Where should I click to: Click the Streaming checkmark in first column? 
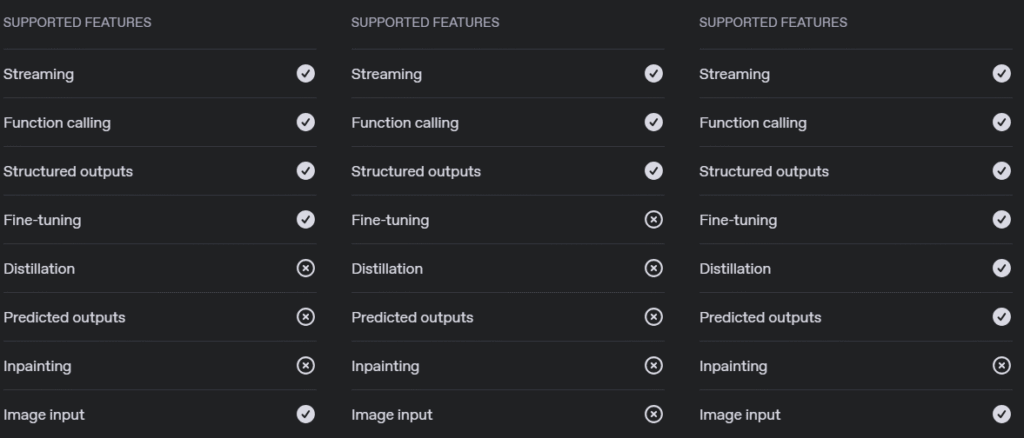click(306, 74)
